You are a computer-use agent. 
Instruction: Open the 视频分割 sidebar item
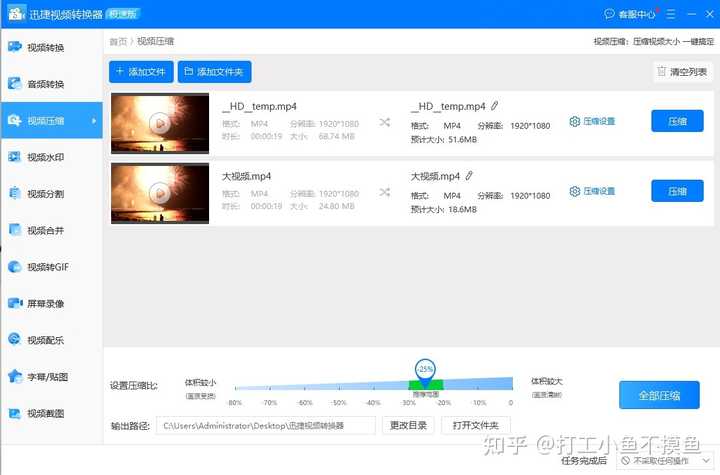click(51, 193)
